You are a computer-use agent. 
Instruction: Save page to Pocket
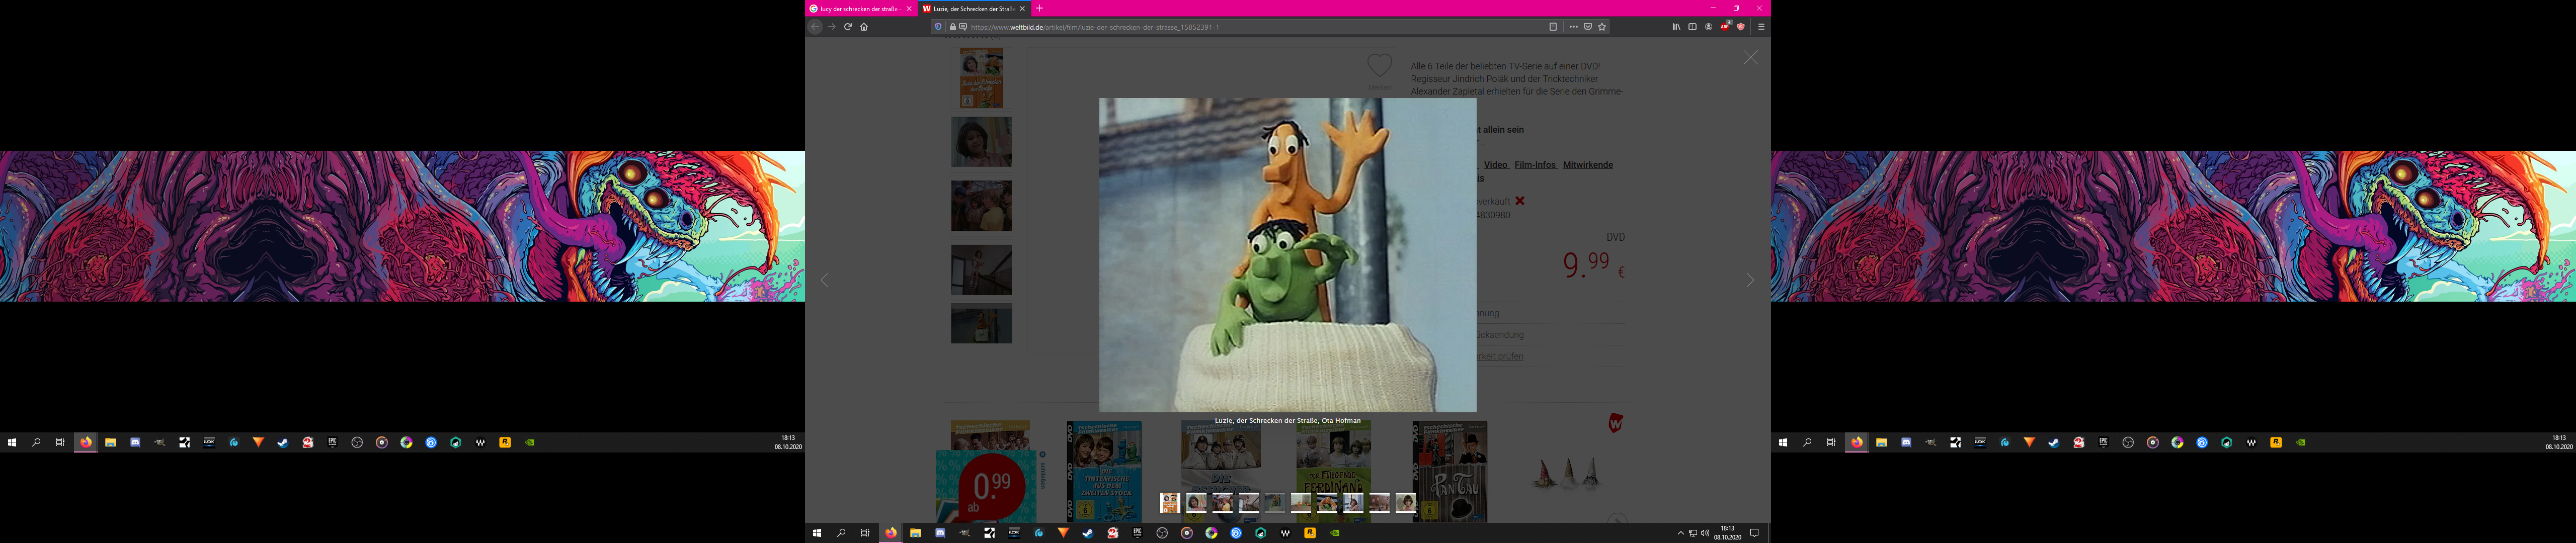click(x=1587, y=27)
